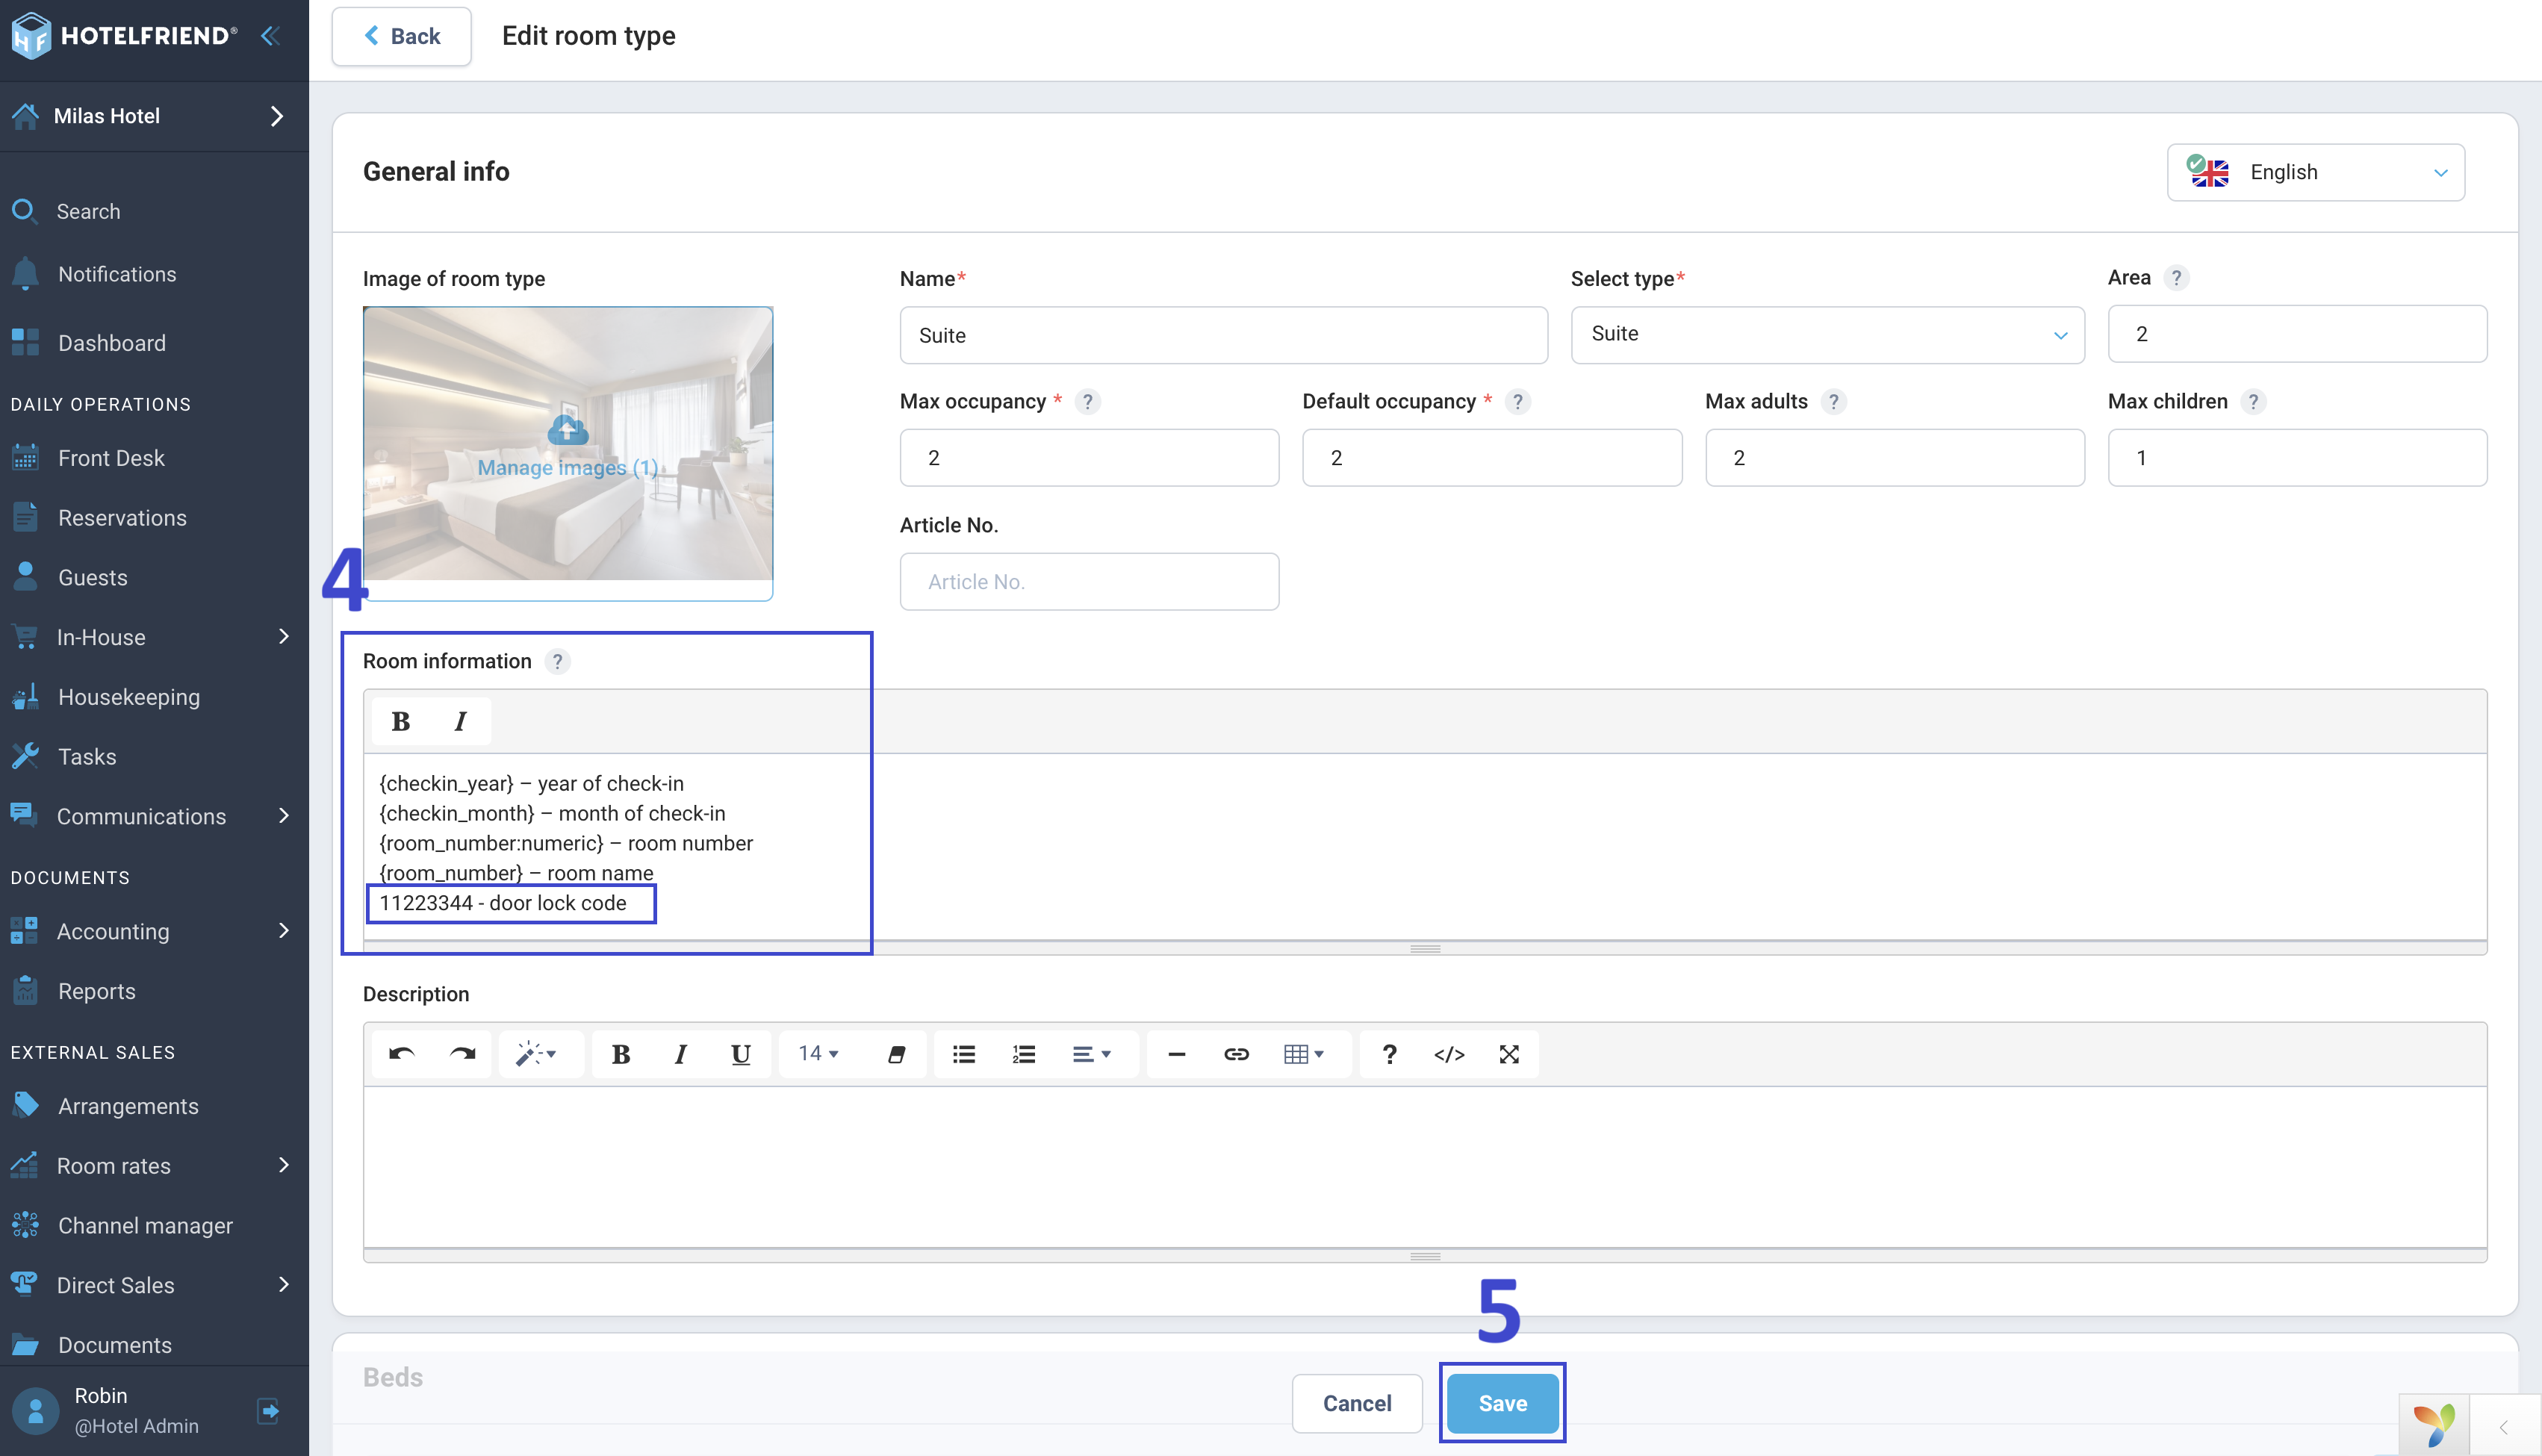Toggle bold in Room information editor
Viewport: 2542px width, 1456px height.
coord(401,721)
